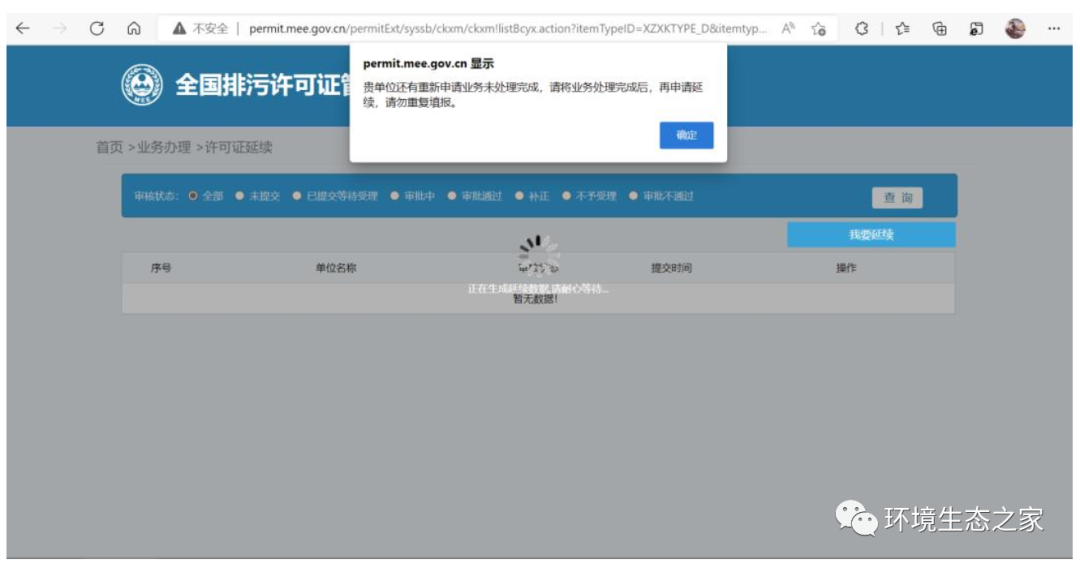Click the alert title permit.mee.gov.cn 显示
The image size is (1080, 568).
tap(428, 63)
